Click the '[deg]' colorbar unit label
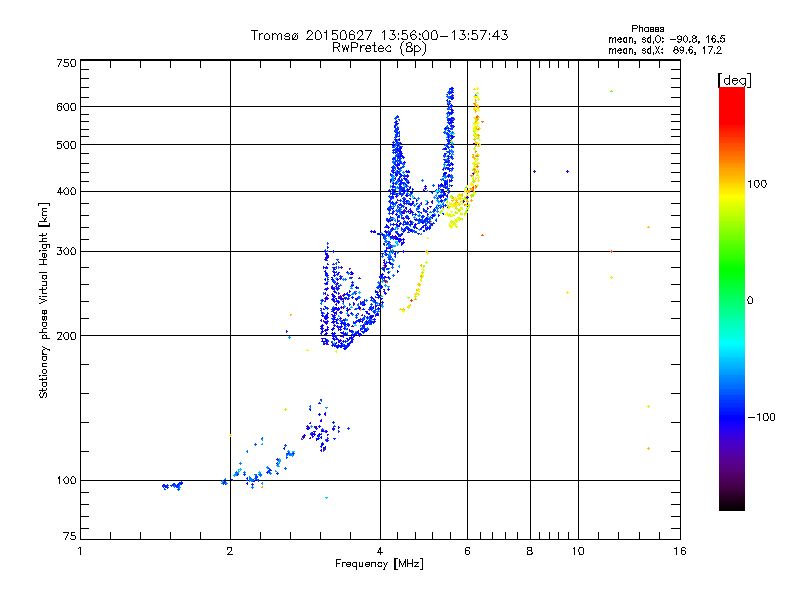The width and height of the screenshot is (800, 600). [734, 80]
